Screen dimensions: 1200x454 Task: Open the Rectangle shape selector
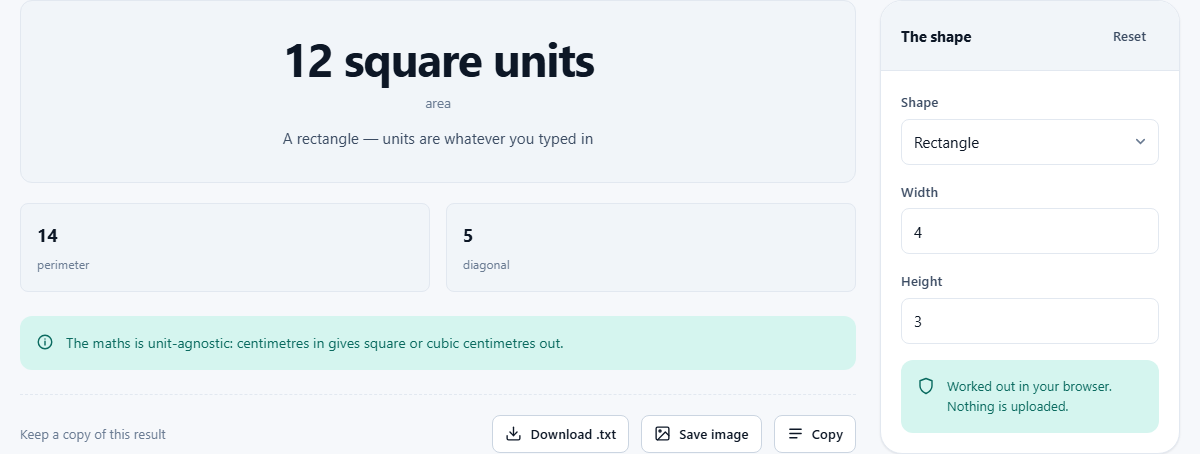click(x=1029, y=142)
